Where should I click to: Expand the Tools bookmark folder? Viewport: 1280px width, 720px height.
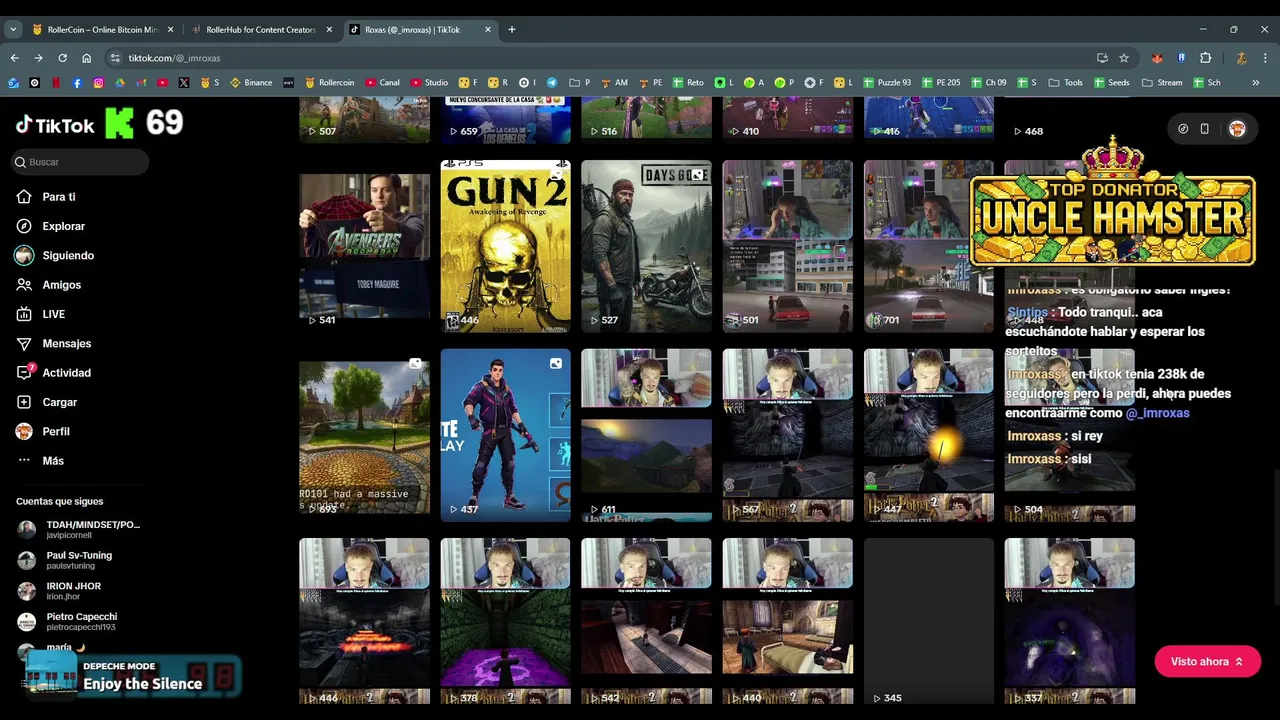point(1065,83)
